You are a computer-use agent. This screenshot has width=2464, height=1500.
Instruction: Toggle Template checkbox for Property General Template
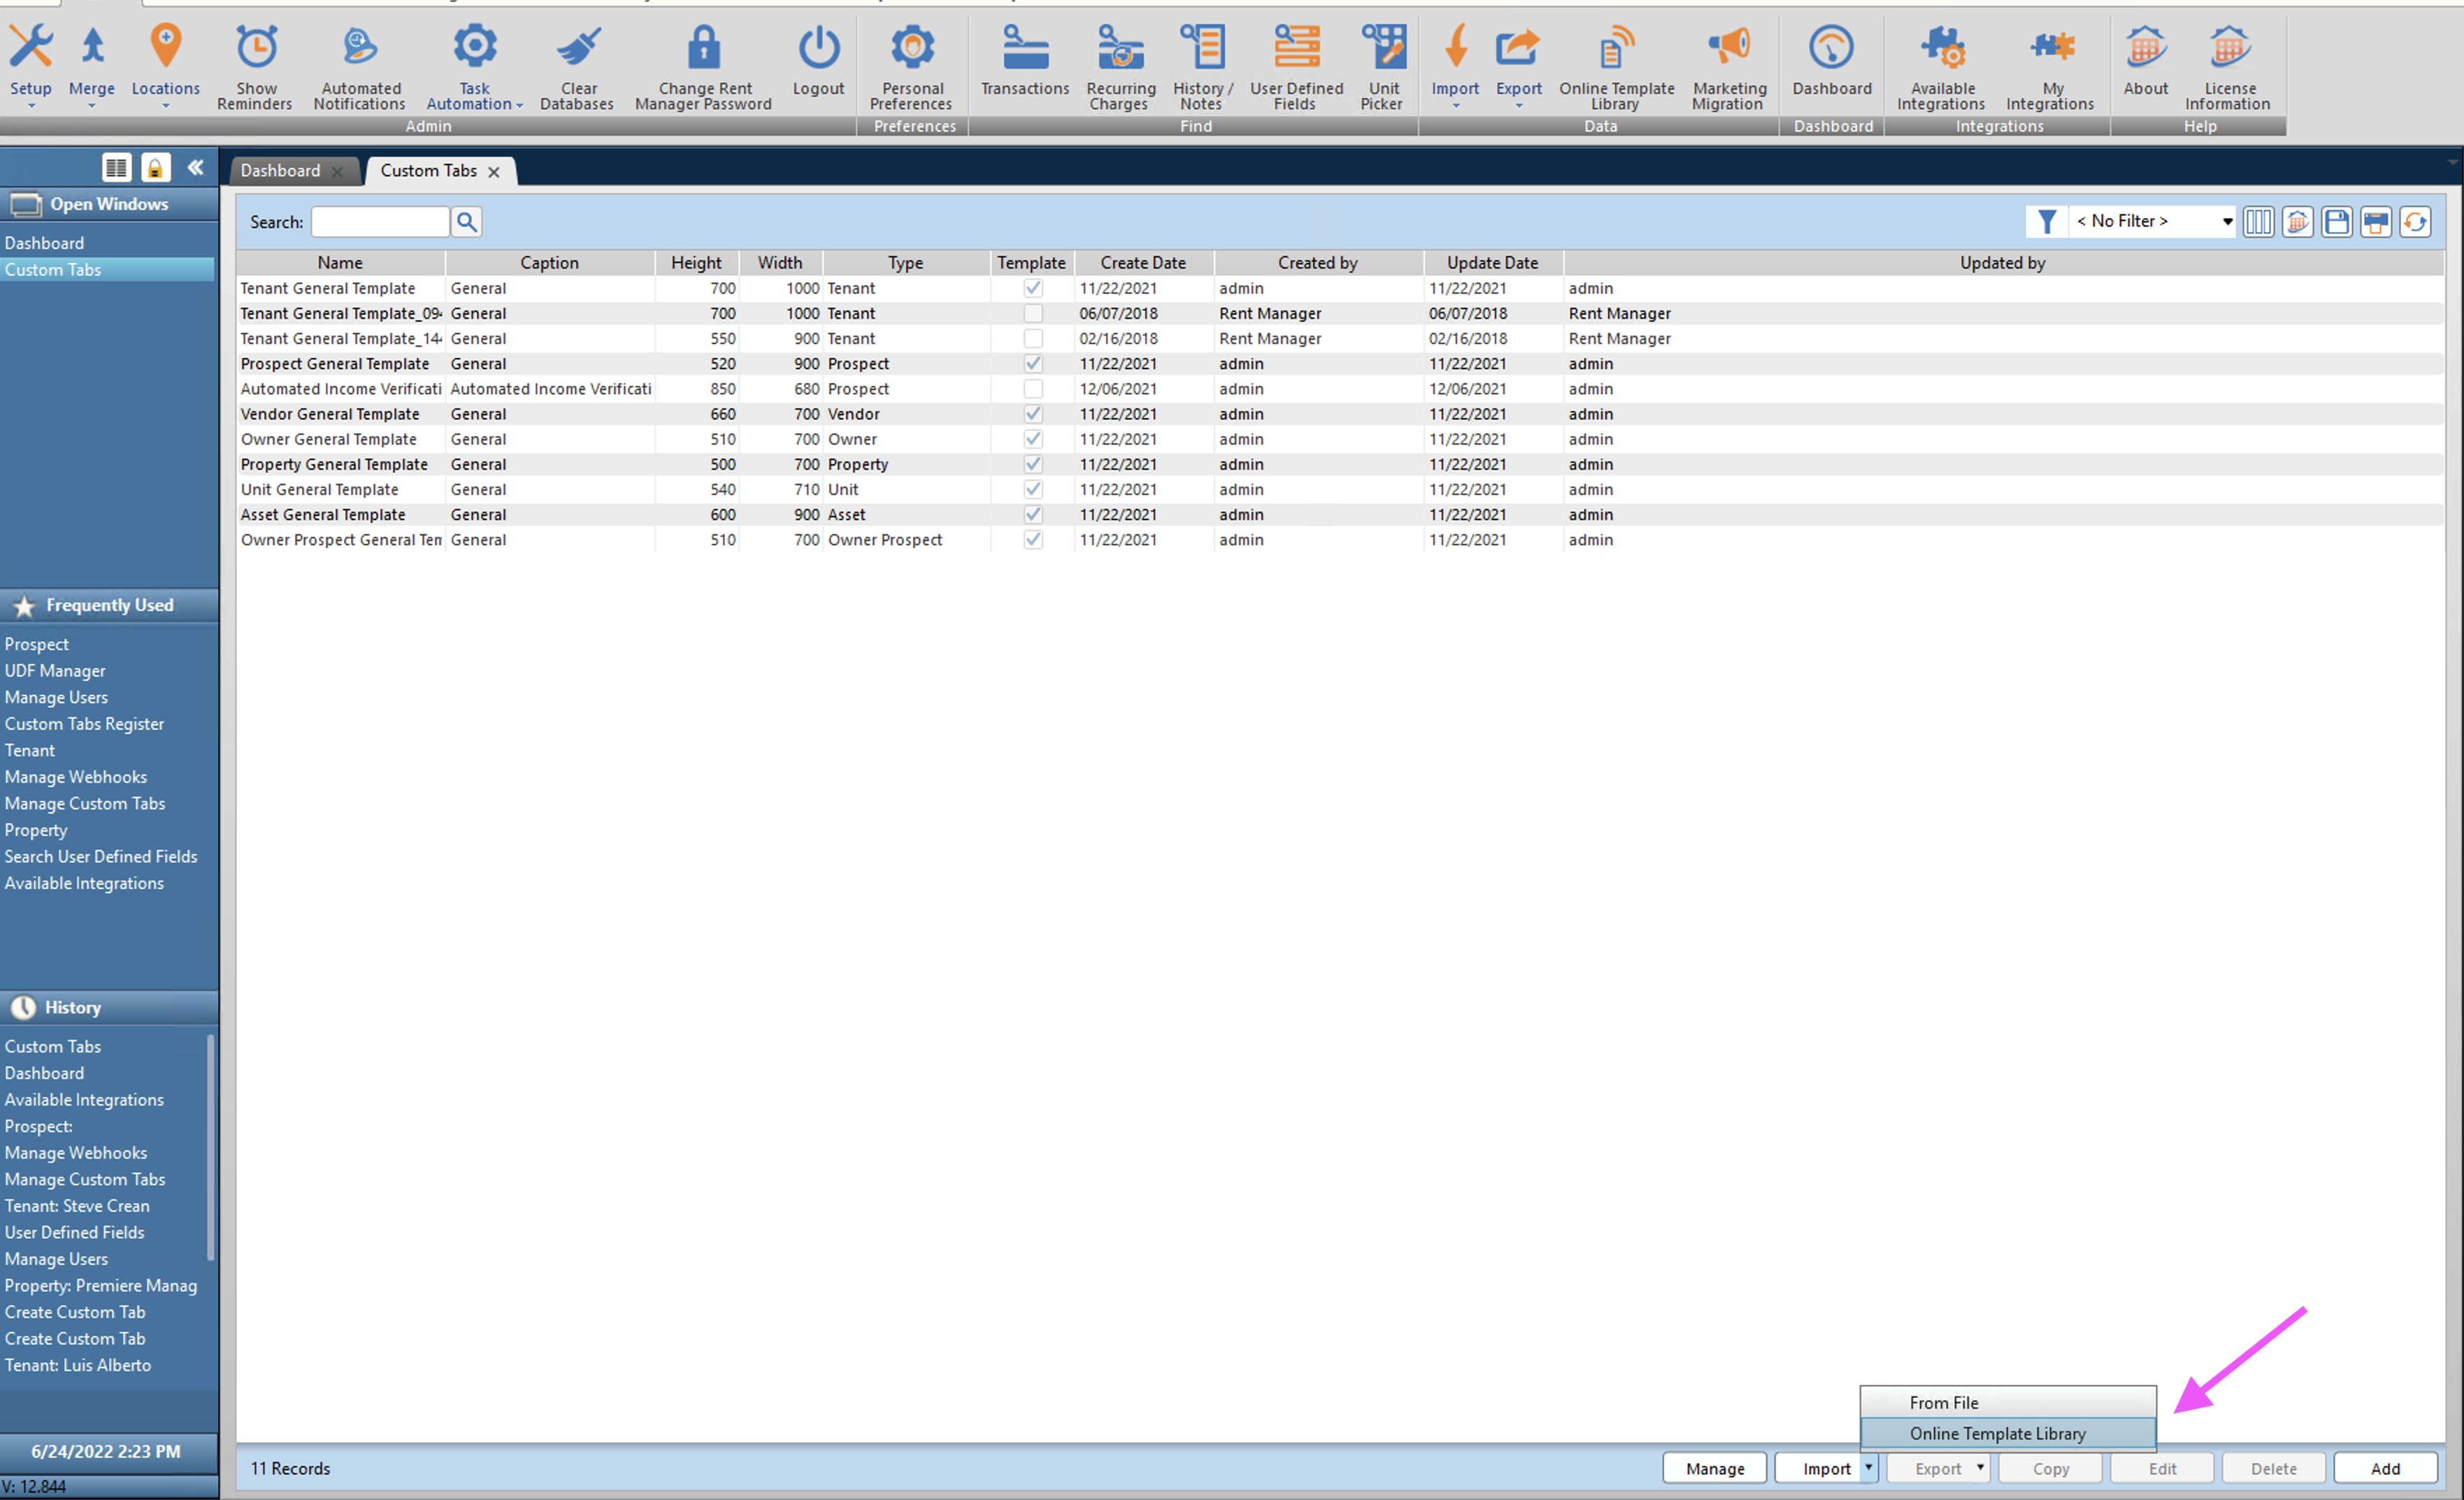click(x=1033, y=464)
